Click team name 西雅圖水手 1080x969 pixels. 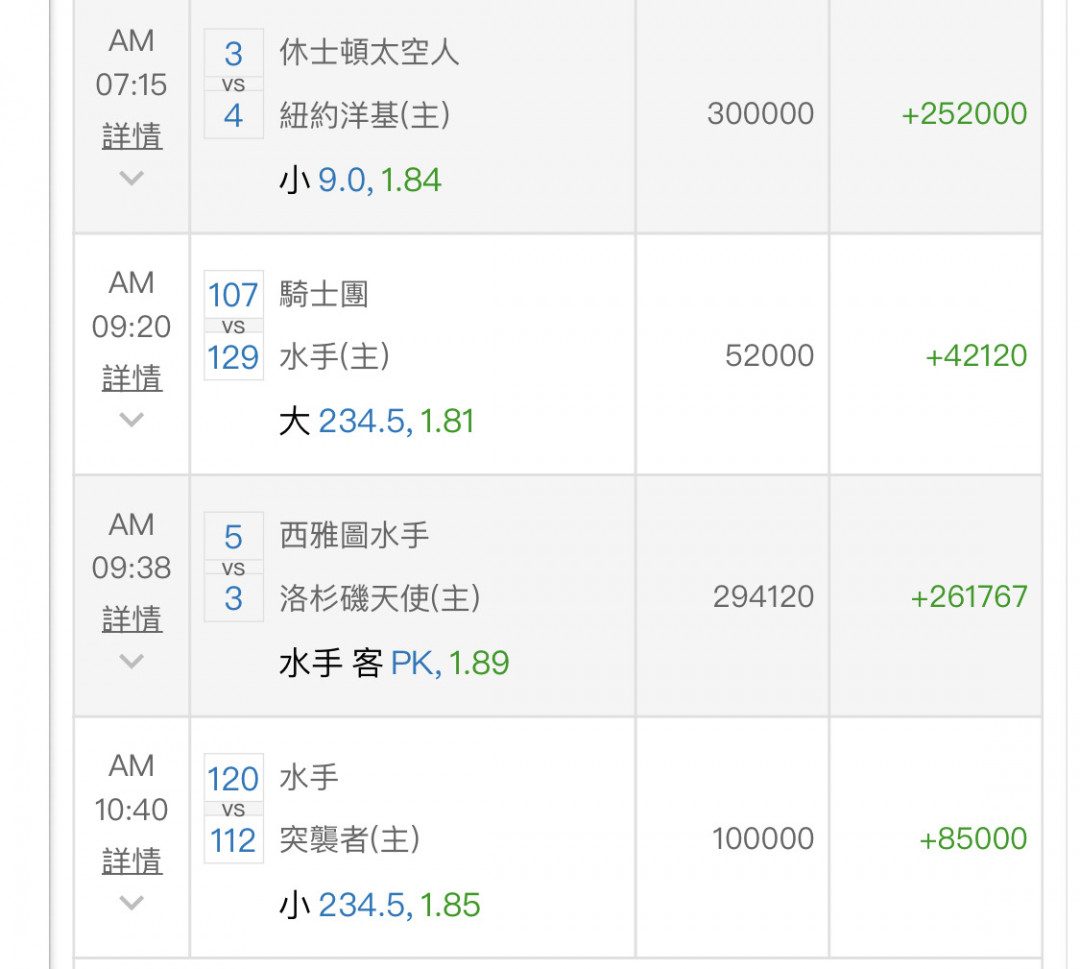pos(354,536)
